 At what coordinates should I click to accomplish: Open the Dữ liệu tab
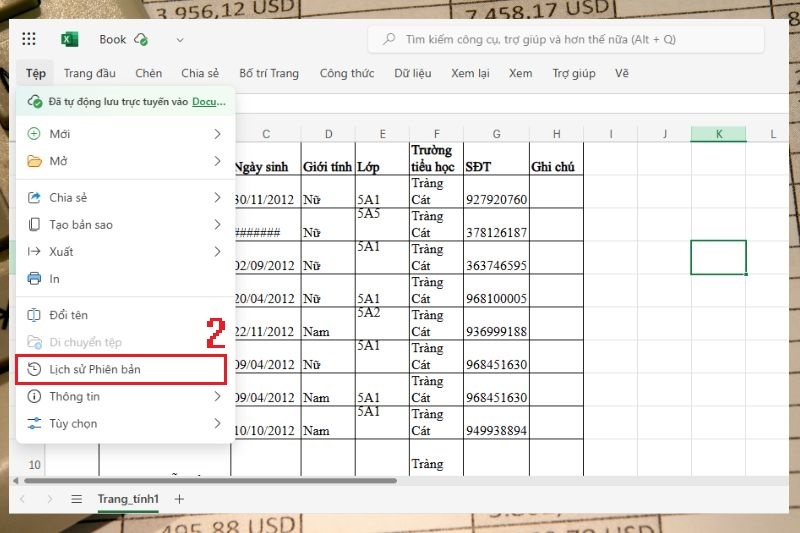(413, 73)
